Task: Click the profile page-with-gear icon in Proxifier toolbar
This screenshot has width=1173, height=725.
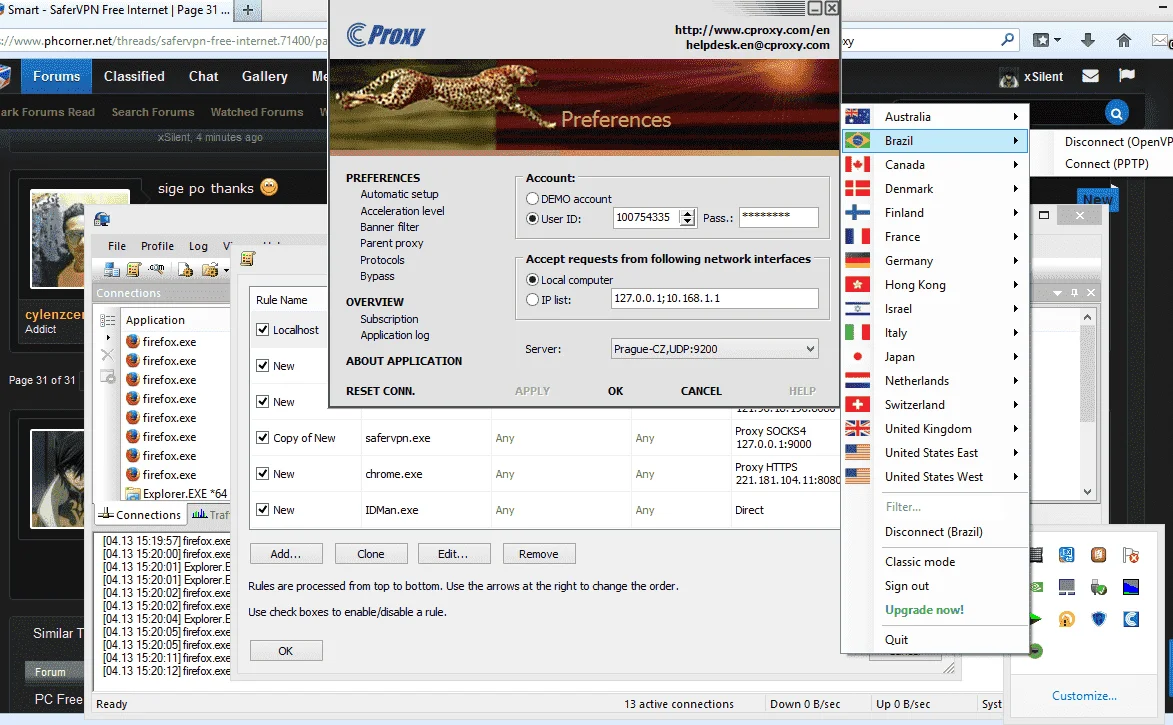Action: (x=185, y=269)
